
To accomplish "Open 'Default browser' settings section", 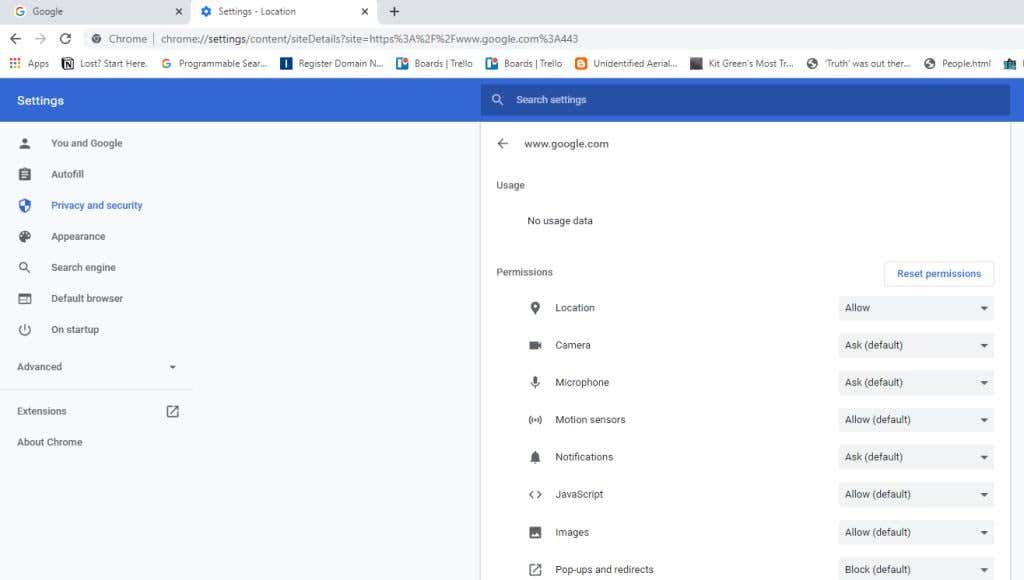I will click(87, 298).
